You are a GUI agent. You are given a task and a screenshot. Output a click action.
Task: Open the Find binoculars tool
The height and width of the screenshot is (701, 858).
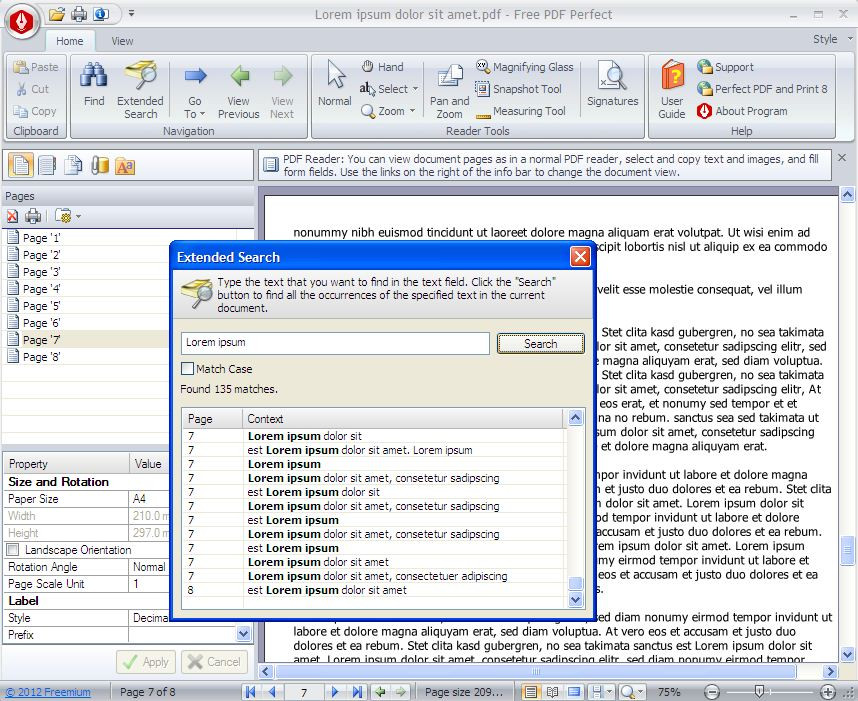94,84
